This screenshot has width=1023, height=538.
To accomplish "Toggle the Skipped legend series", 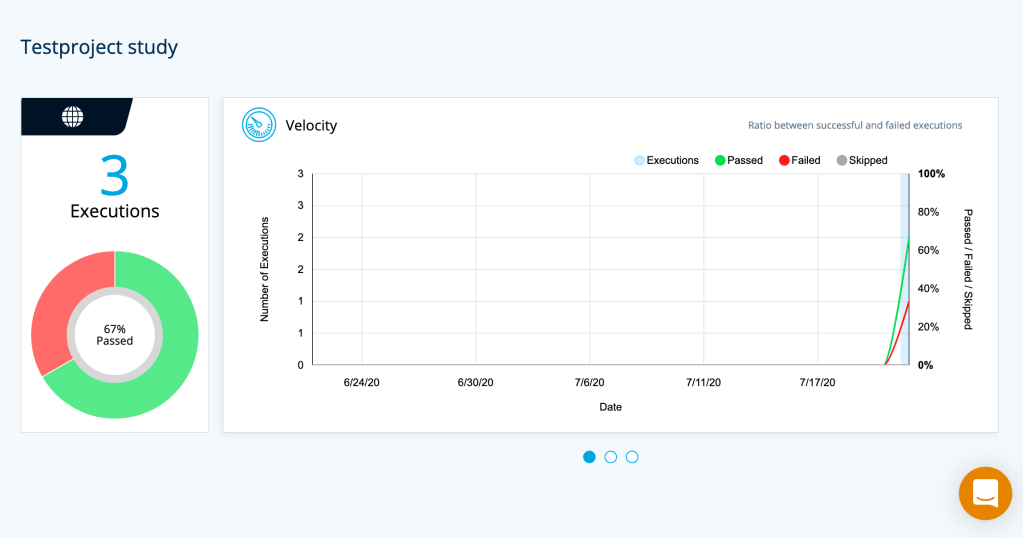I will [x=861, y=160].
